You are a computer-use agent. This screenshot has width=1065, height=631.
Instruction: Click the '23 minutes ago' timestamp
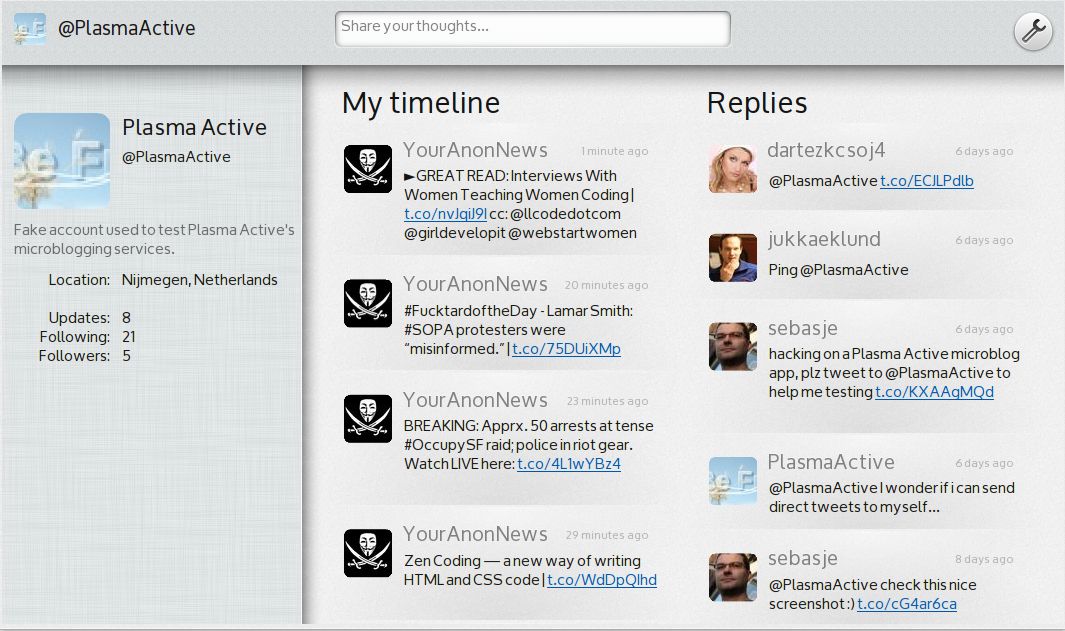608,401
